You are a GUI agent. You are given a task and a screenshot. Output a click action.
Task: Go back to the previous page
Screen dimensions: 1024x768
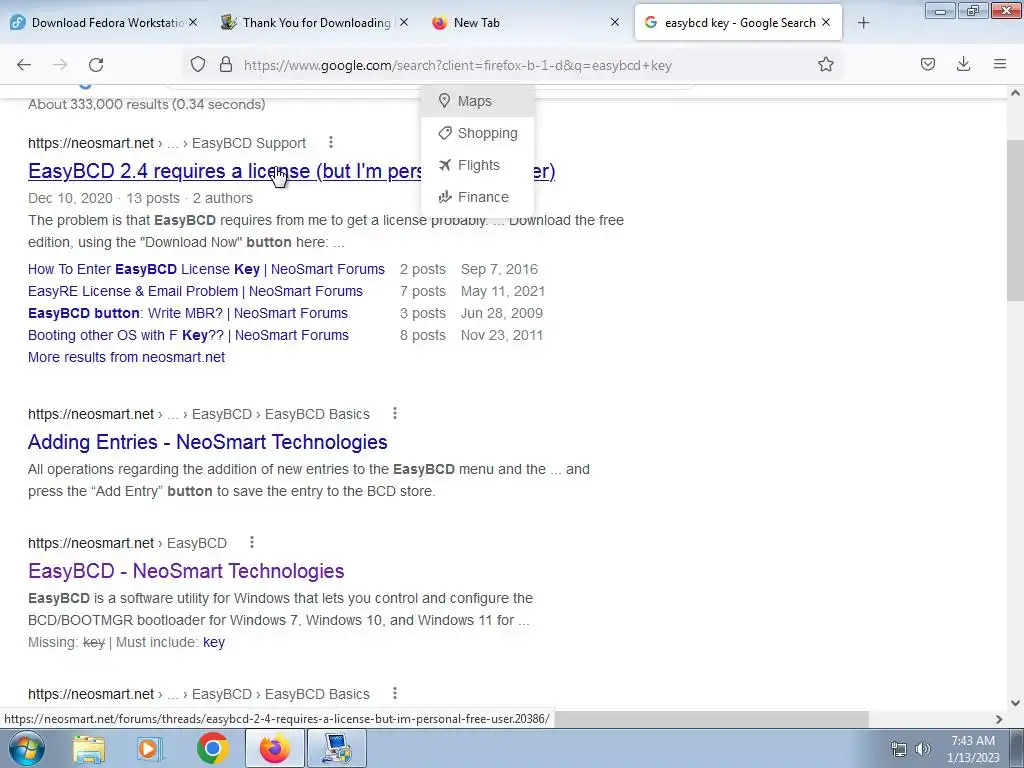click(x=24, y=65)
